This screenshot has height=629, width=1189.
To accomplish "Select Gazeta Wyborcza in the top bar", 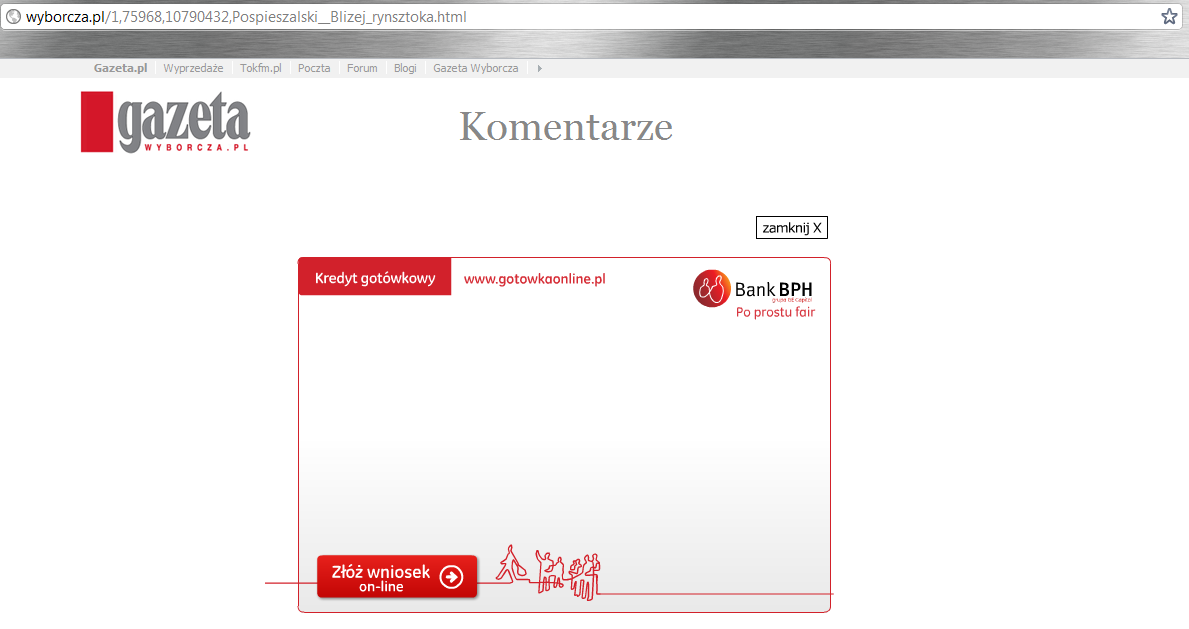I will coord(475,68).
